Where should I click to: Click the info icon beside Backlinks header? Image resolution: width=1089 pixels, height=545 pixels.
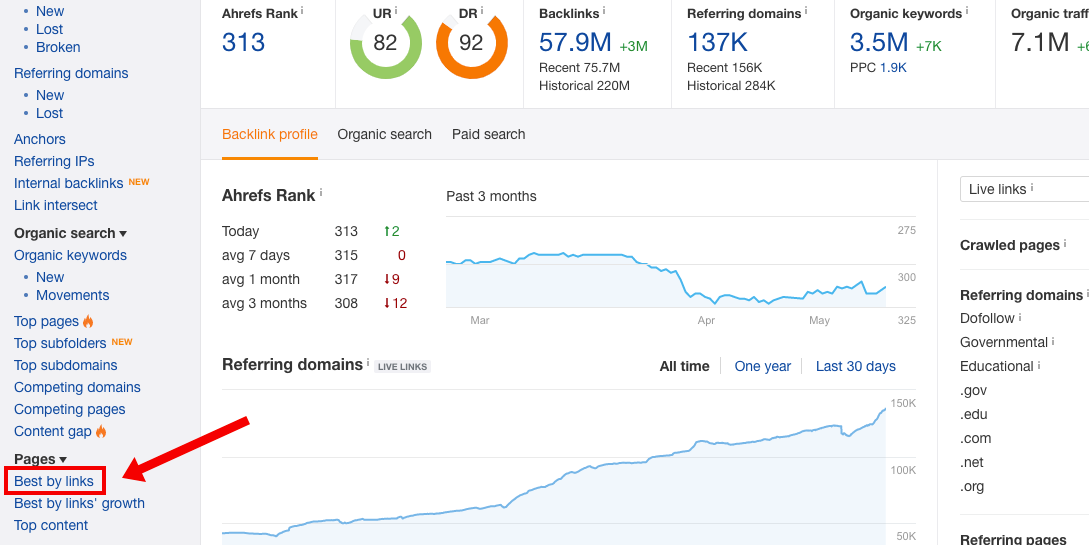[604, 11]
